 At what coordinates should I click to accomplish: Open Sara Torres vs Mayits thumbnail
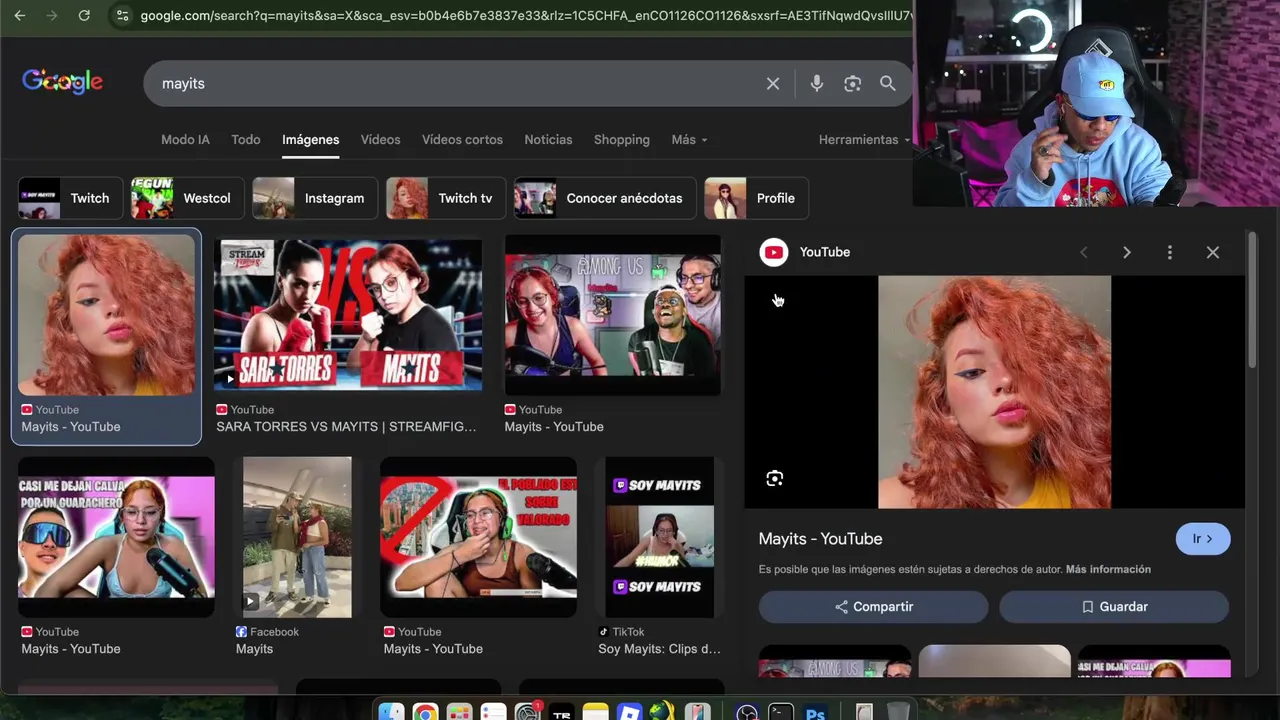(x=348, y=315)
